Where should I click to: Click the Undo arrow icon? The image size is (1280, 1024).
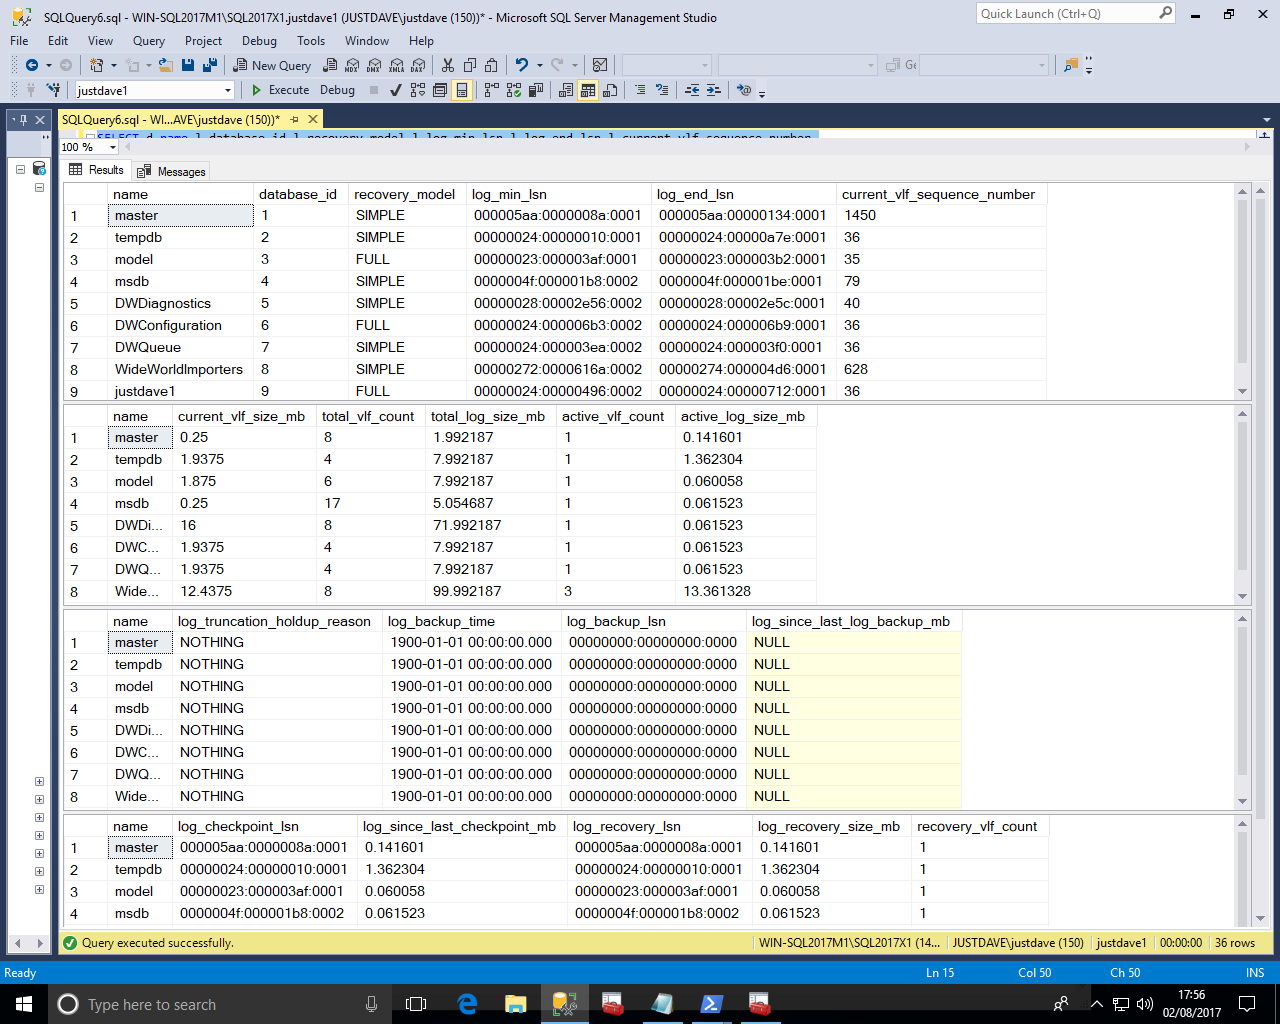521,65
